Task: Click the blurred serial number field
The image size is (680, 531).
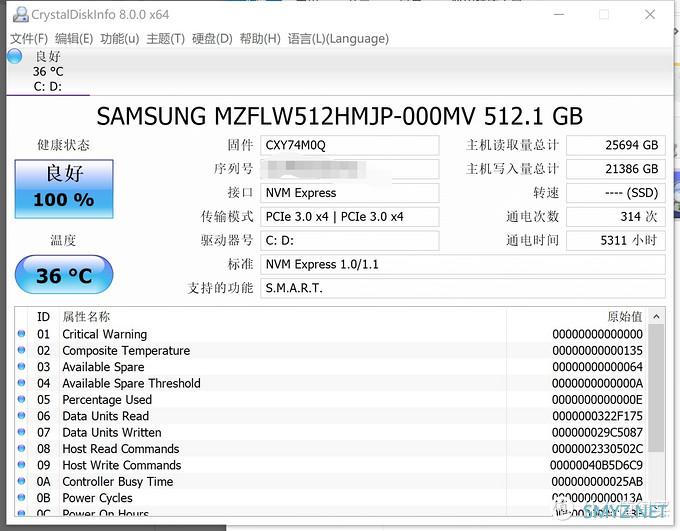Action: tap(350, 169)
